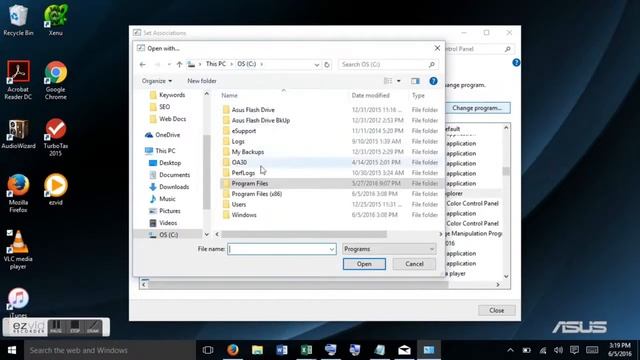Open Task View on the taskbar

click(208, 350)
